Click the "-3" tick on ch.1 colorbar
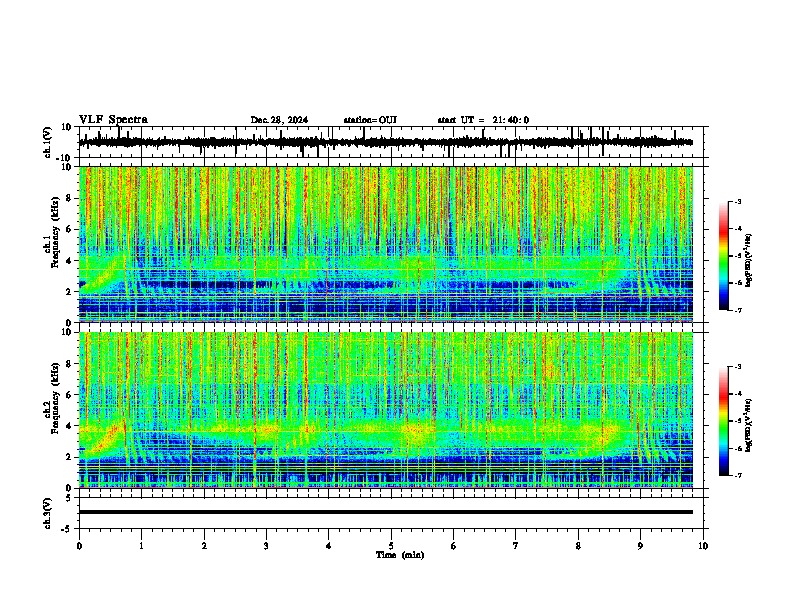Image resolution: width=792 pixels, height=612 pixels. [738, 201]
